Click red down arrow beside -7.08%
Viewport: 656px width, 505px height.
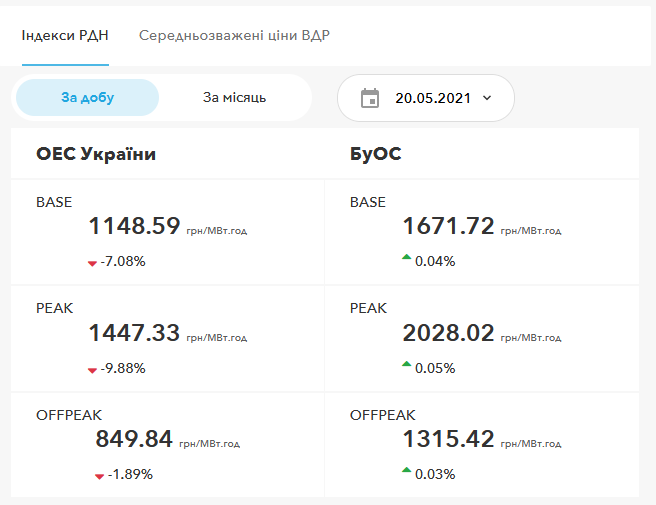[x=92, y=263]
